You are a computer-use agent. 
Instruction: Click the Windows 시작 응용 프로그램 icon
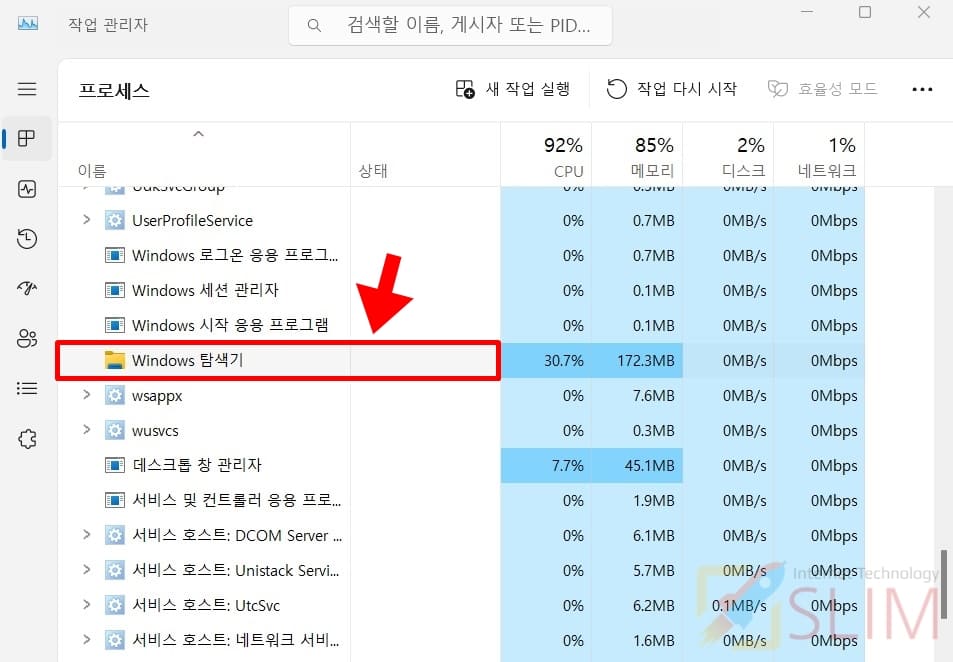coord(114,325)
